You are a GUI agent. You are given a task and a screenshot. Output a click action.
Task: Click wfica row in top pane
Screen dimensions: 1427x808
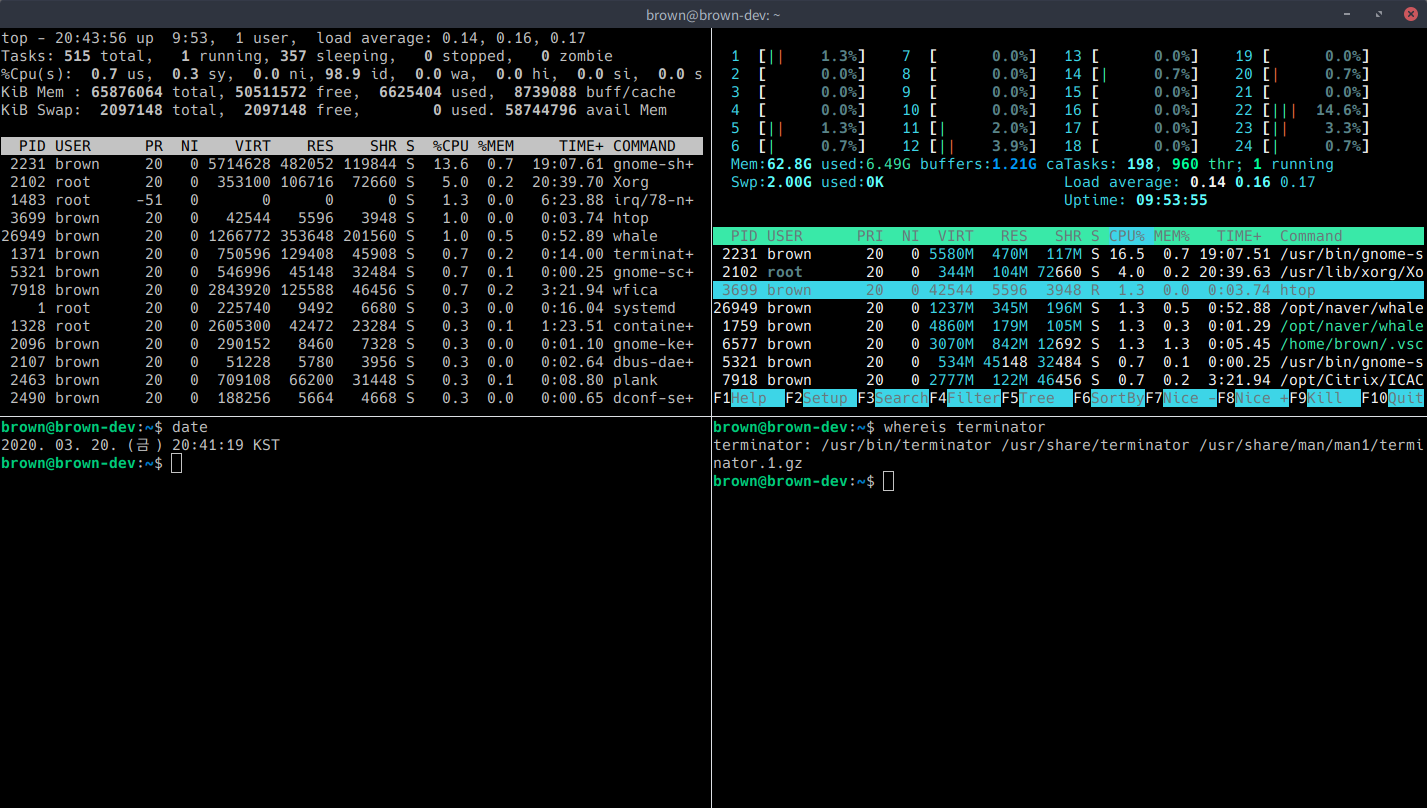coord(352,290)
